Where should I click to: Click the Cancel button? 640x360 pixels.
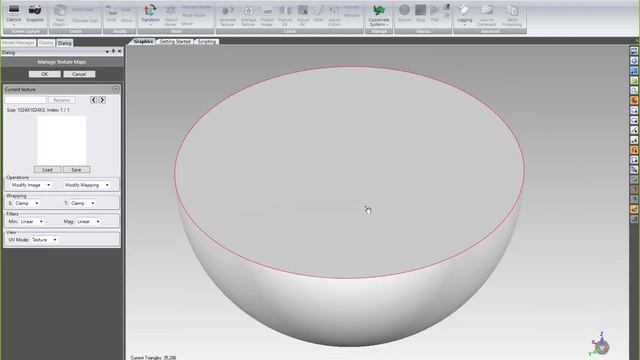(79, 74)
